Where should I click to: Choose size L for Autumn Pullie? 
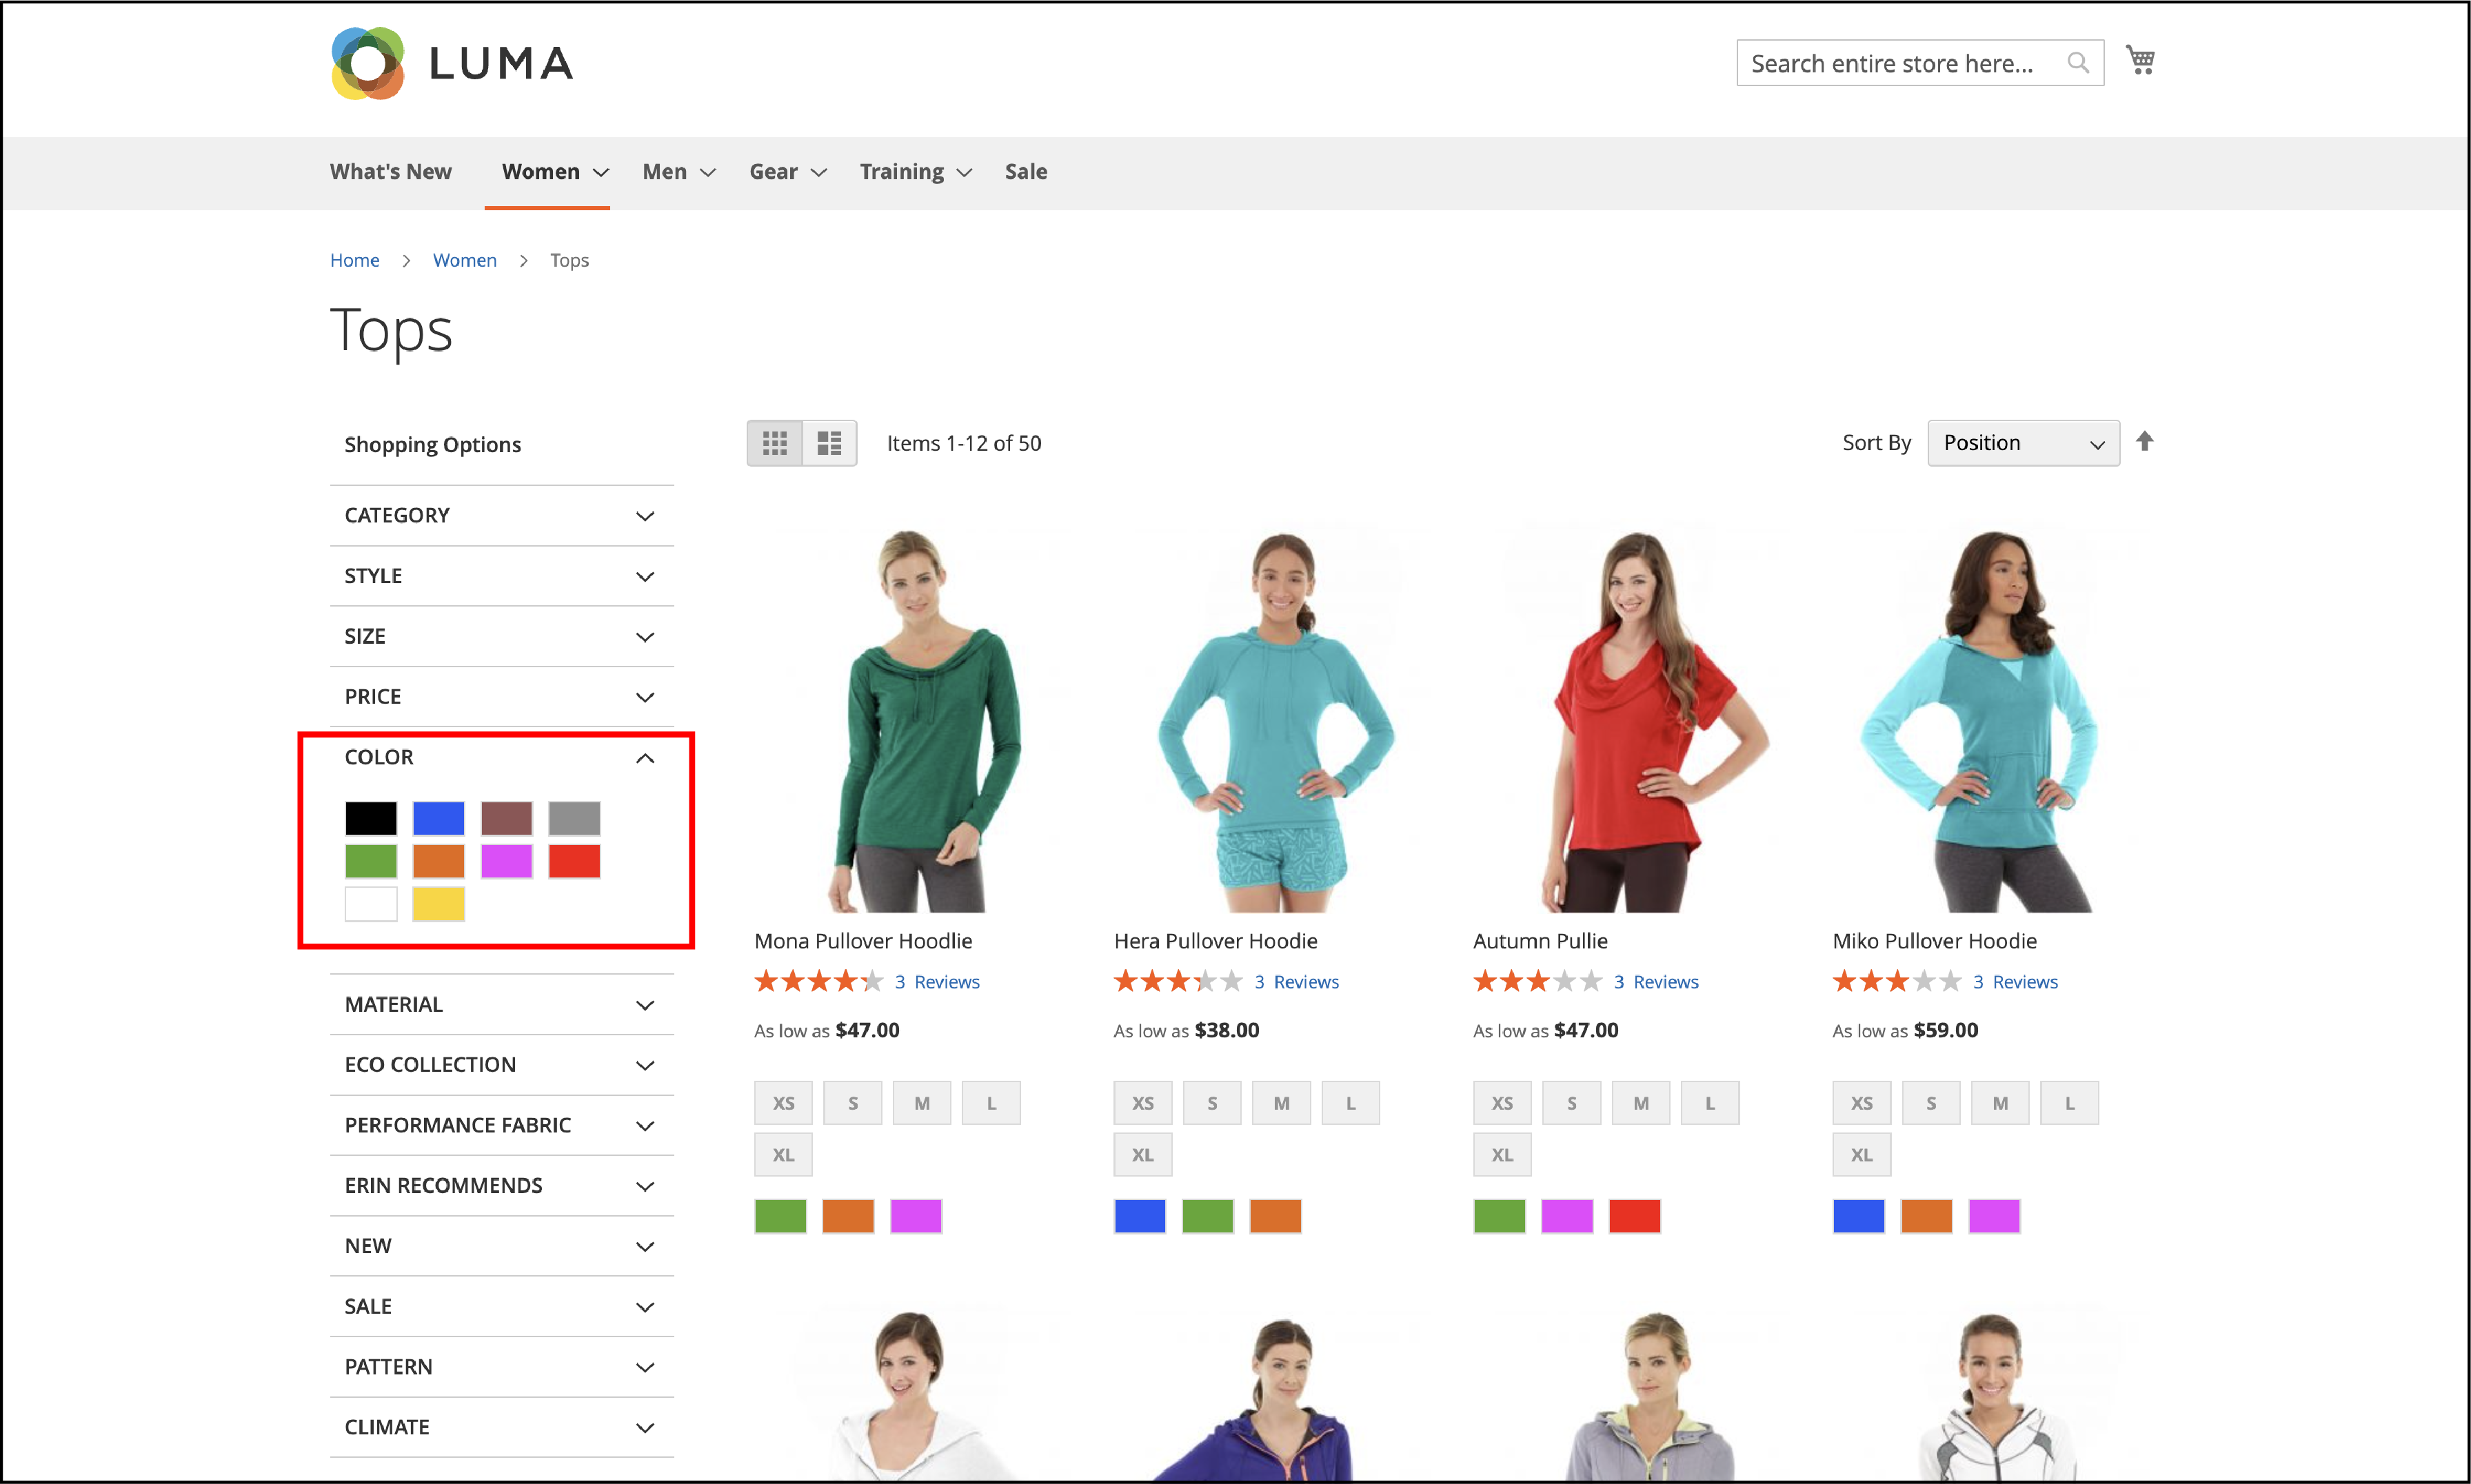point(1710,1103)
